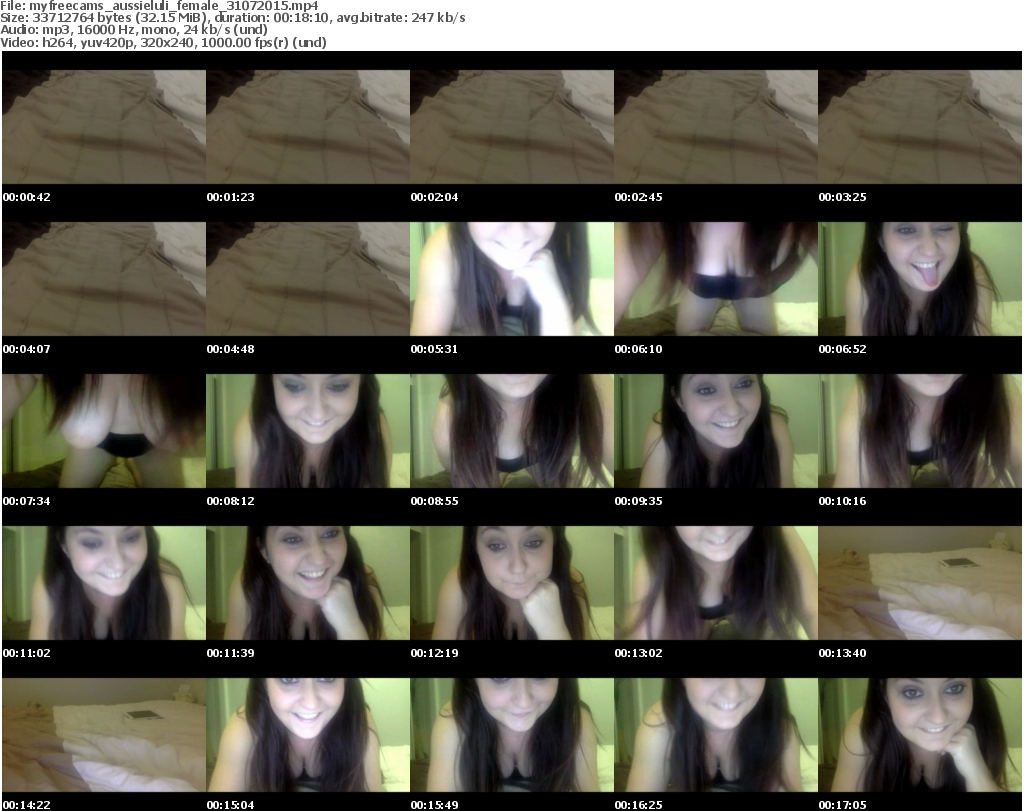Select the thumbnail frame stamped 00:01:23

pyautogui.click(x=308, y=127)
